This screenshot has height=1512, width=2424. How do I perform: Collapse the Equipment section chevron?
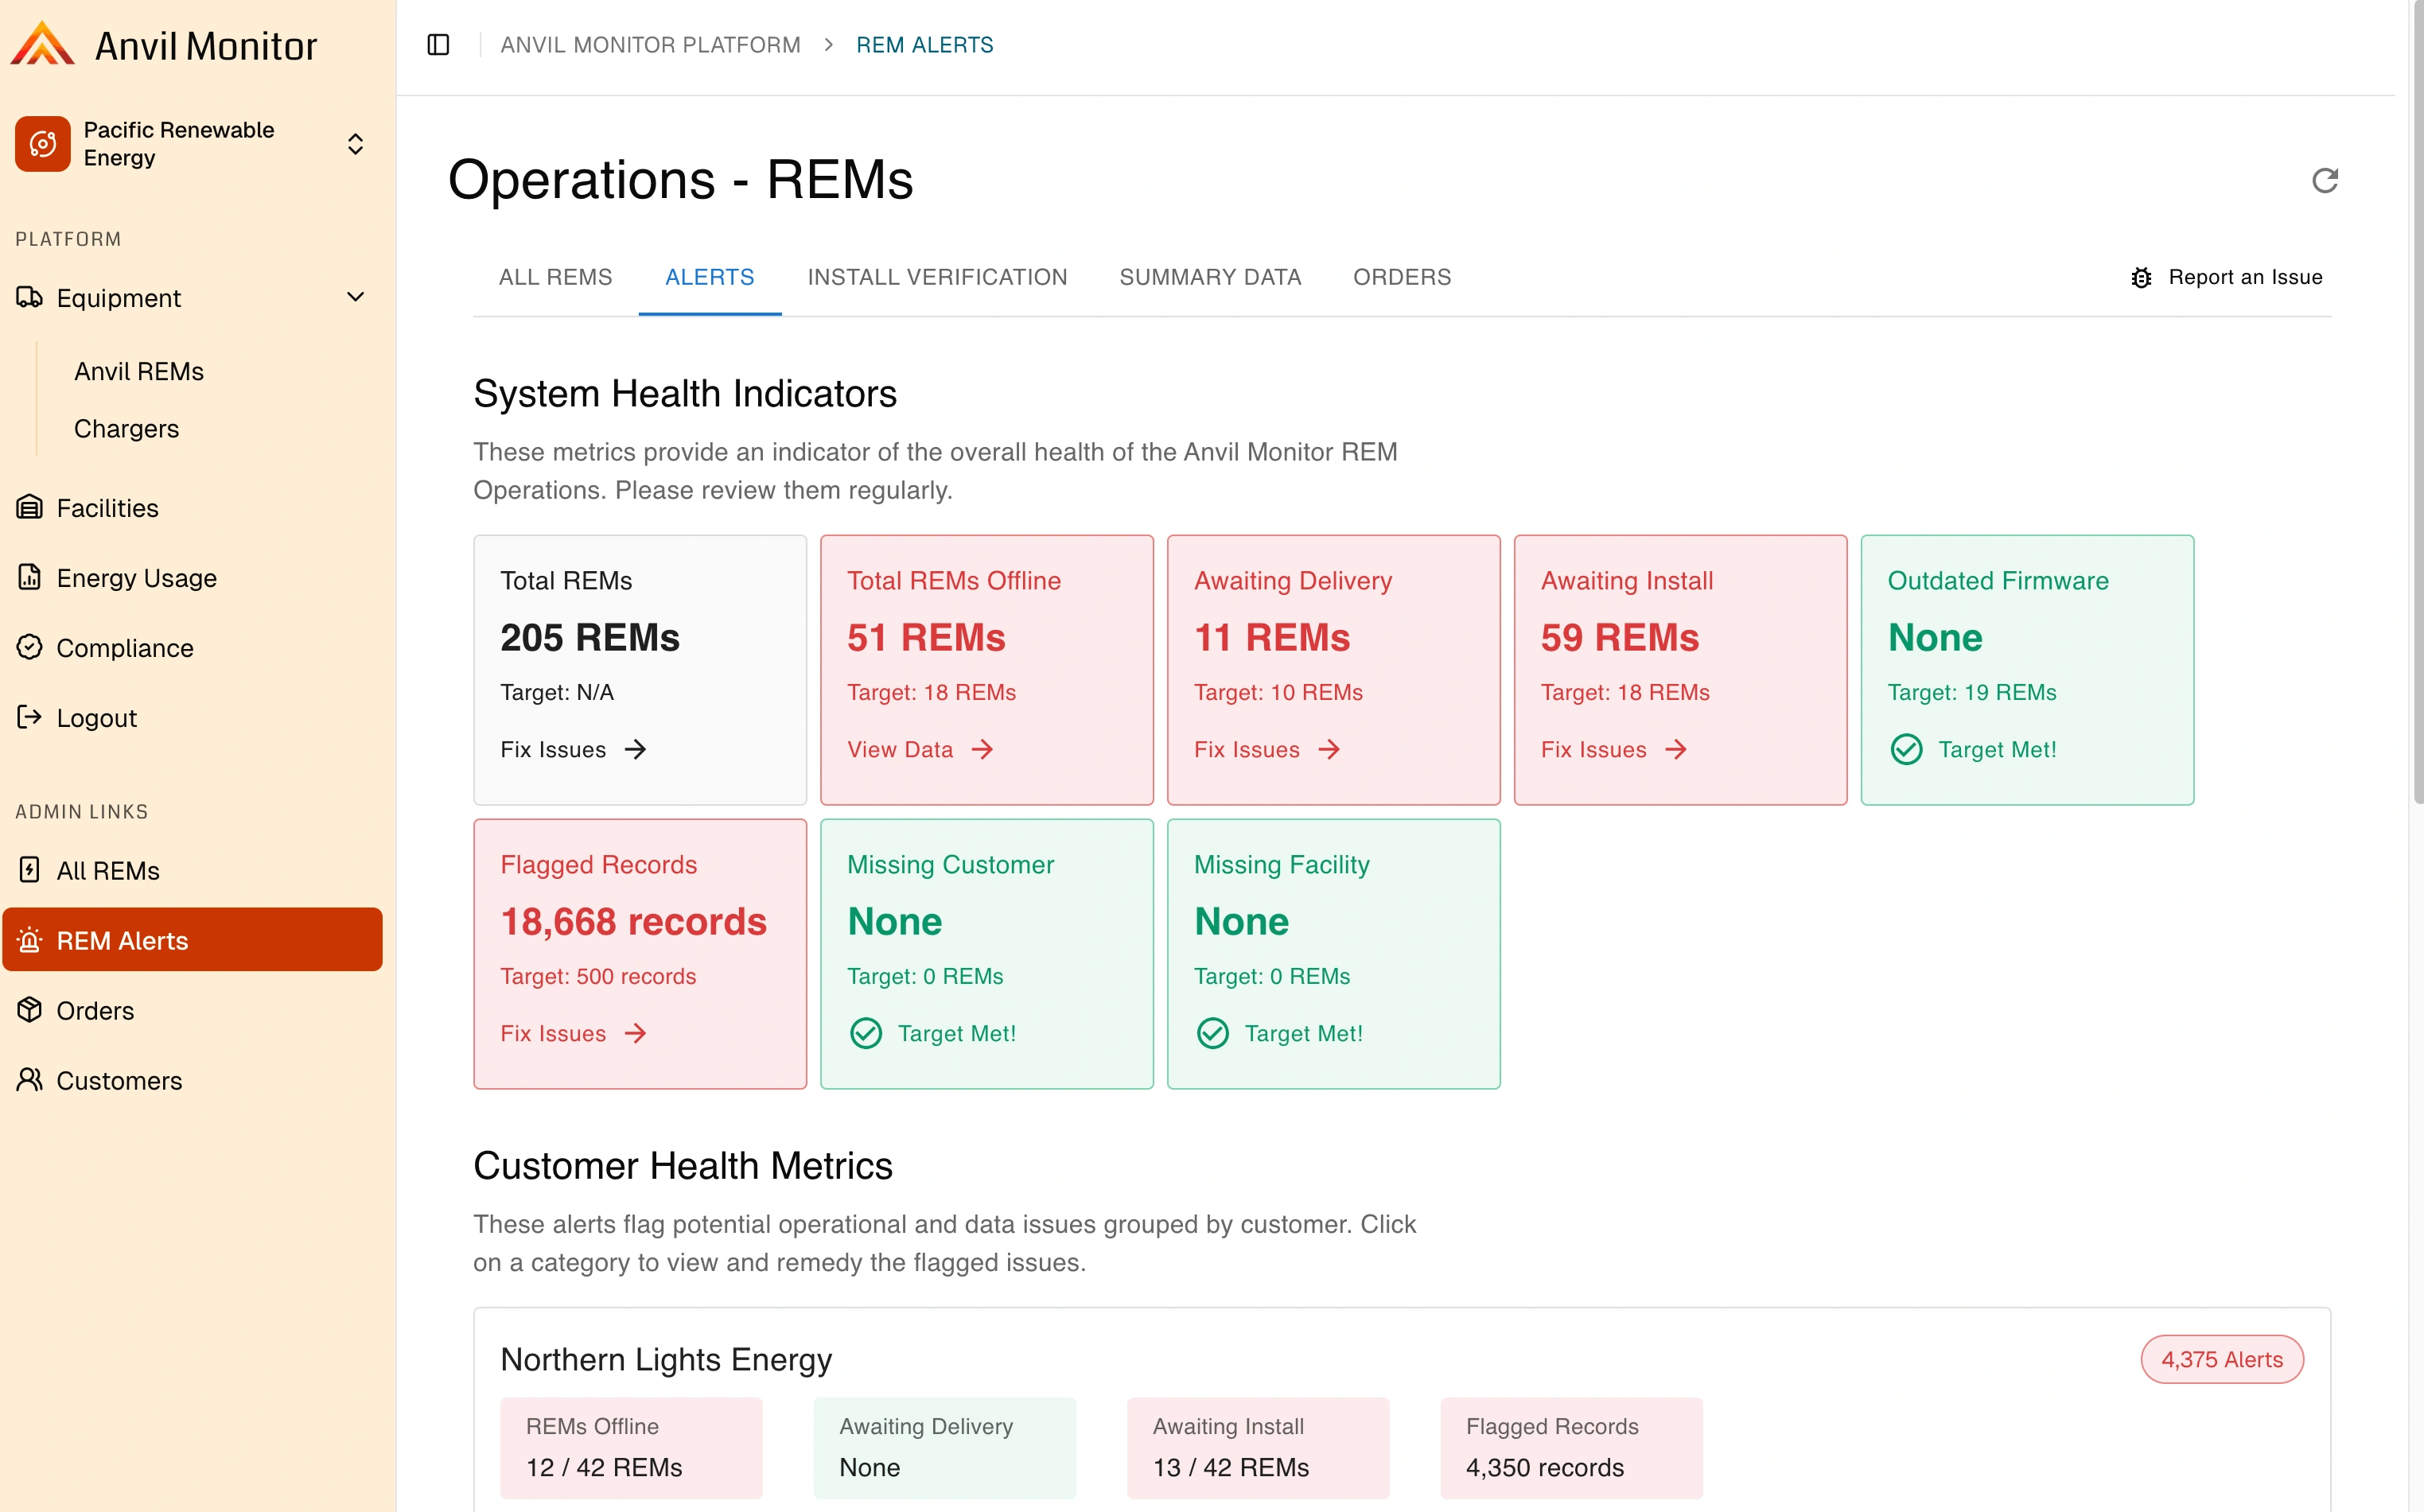(x=355, y=297)
